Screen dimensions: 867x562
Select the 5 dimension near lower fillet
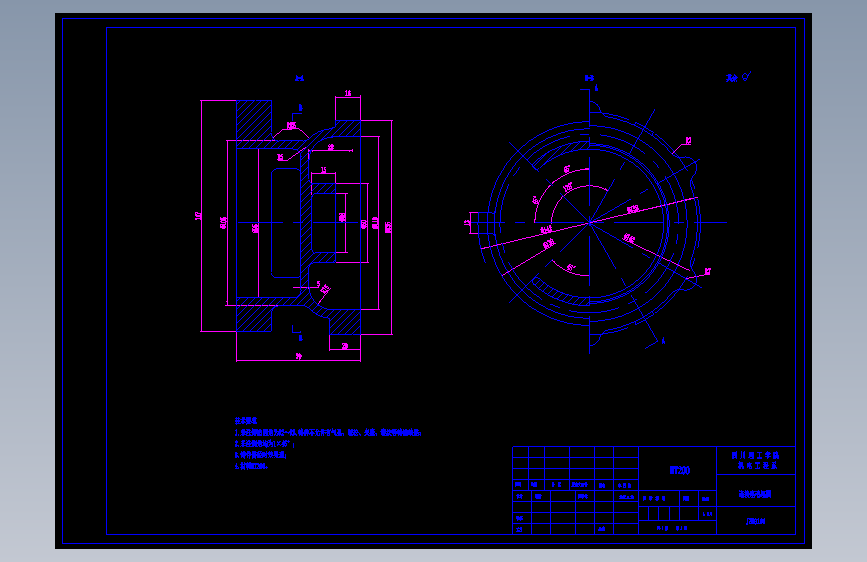coord(318,284)
